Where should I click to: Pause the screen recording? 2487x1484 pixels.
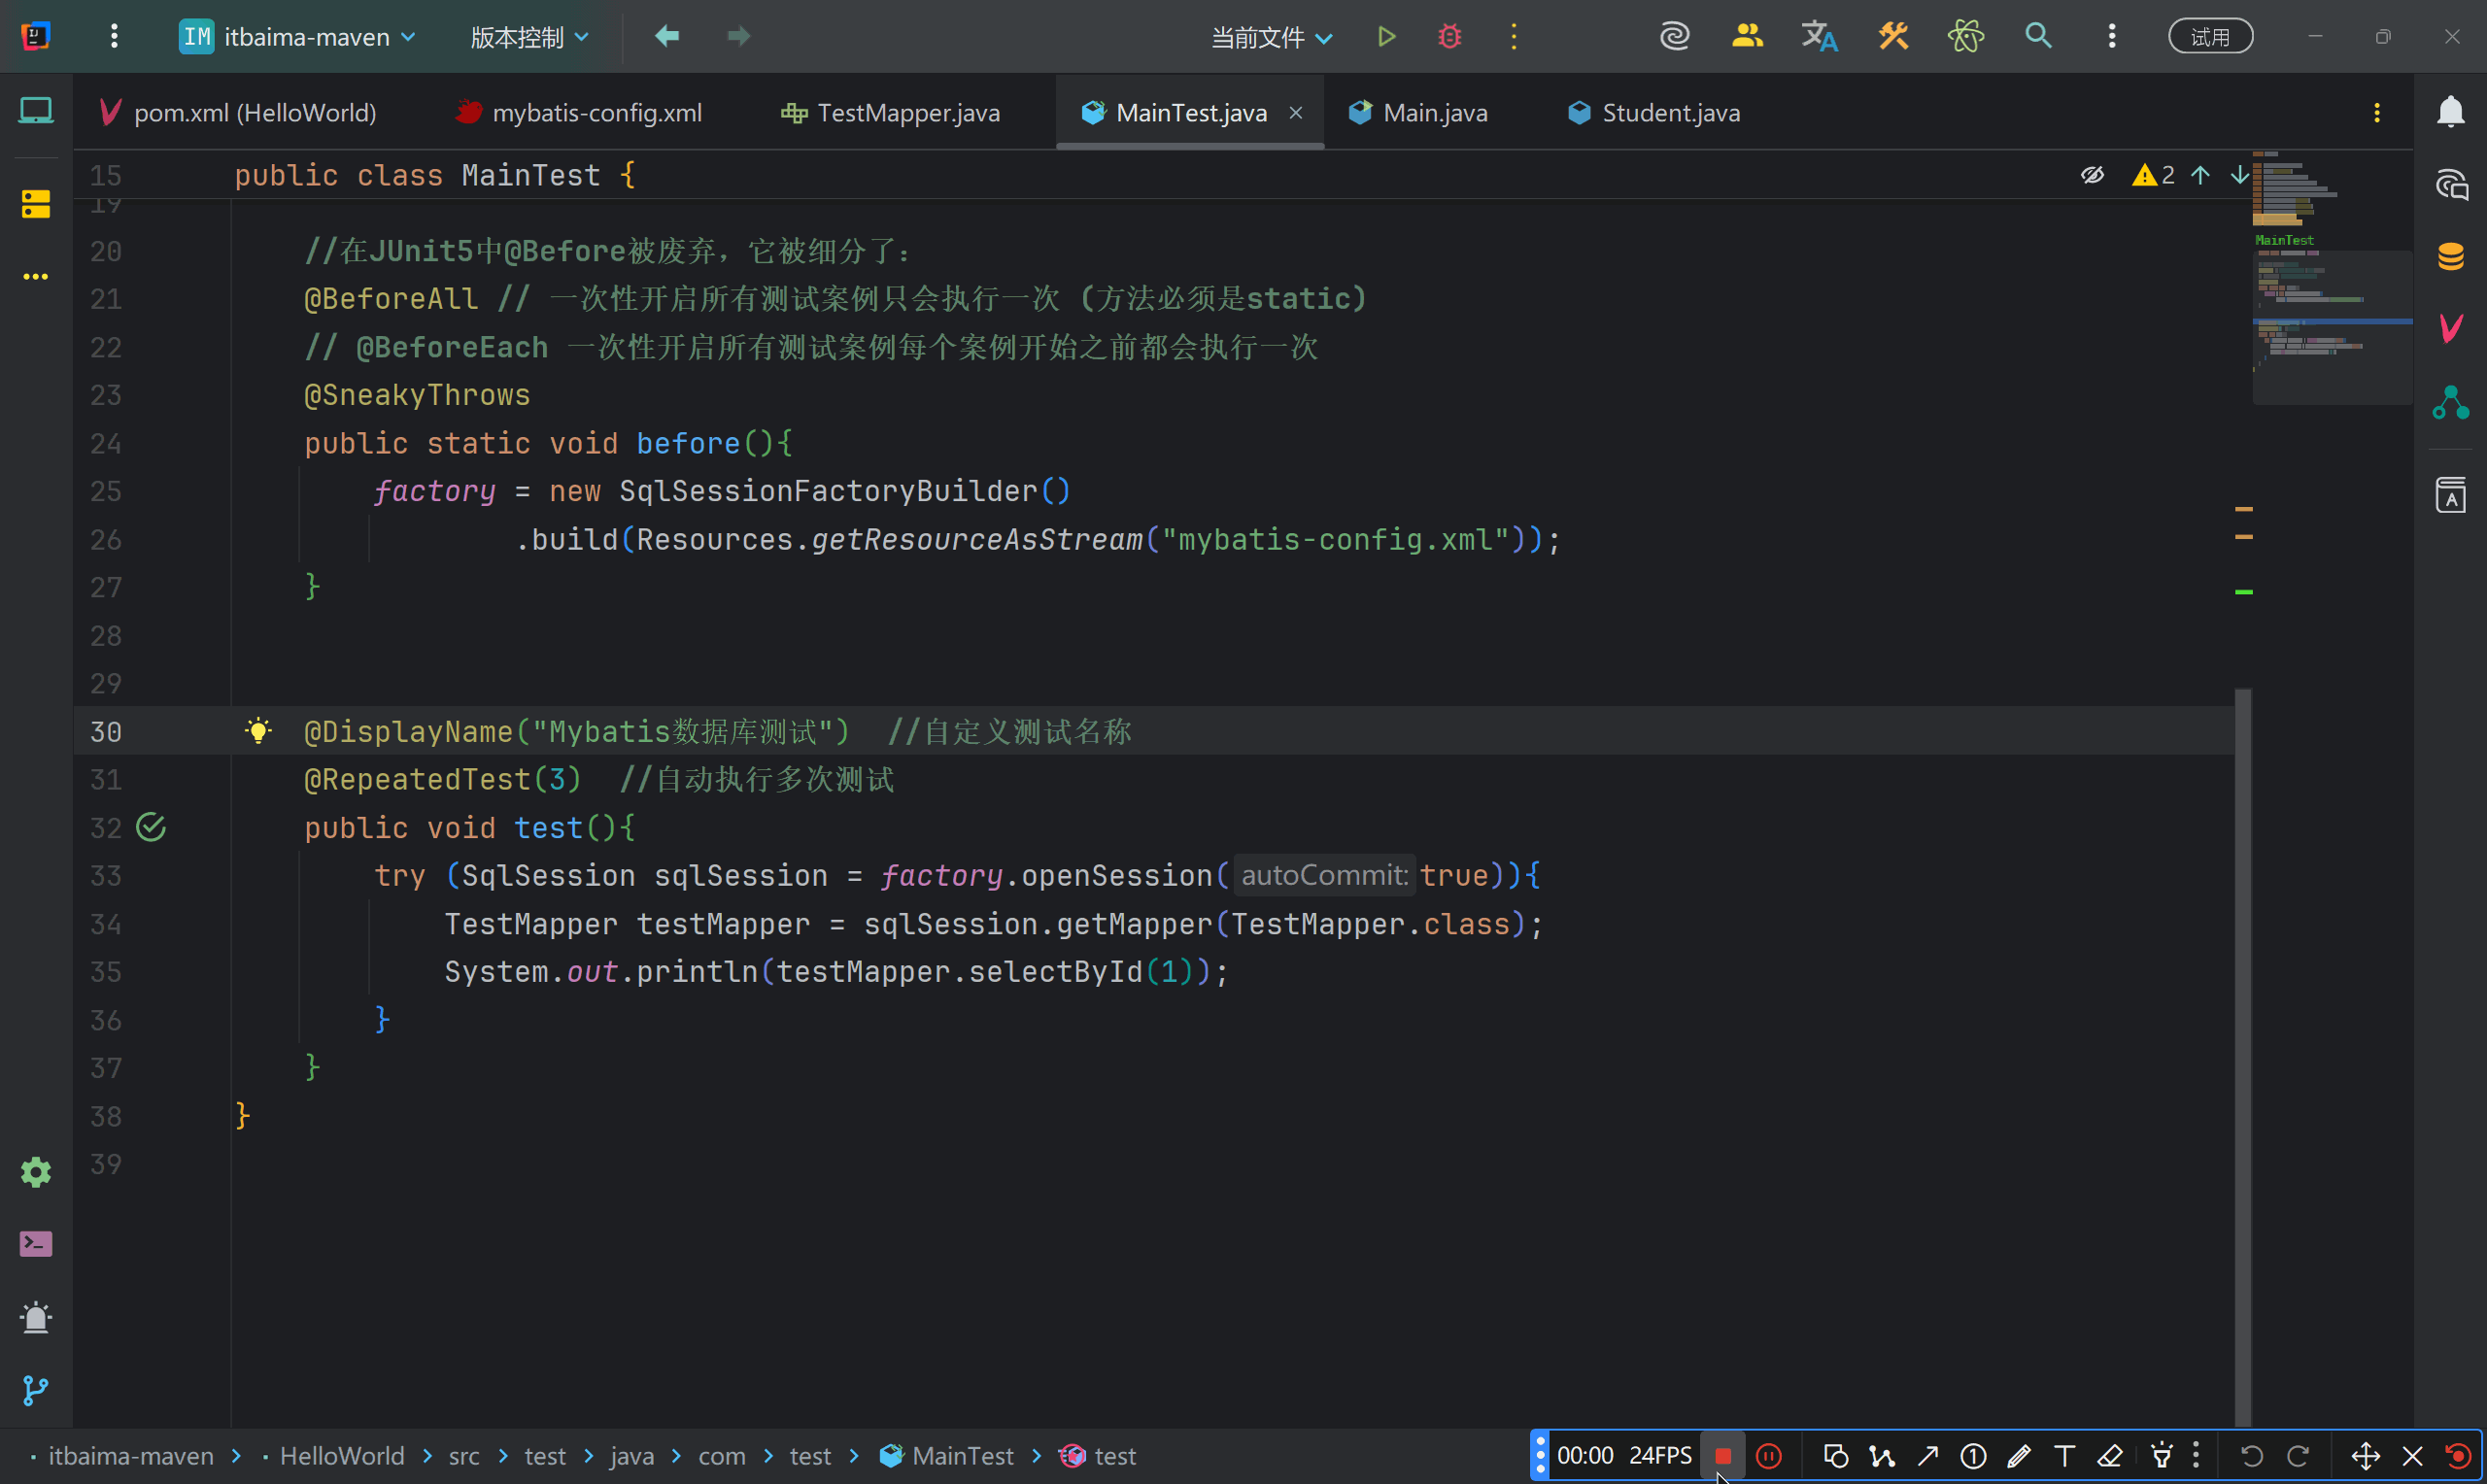tap(1768, 1456)
